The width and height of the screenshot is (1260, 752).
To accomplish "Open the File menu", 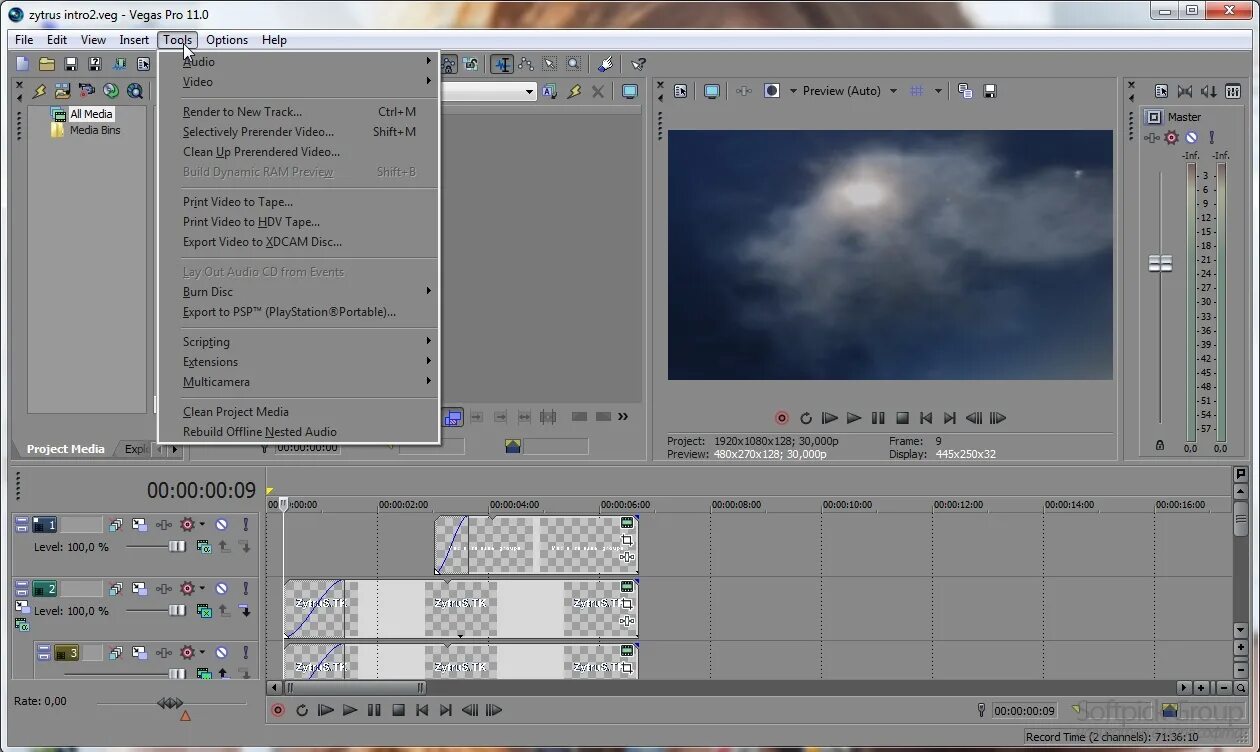I will (24, 40).
